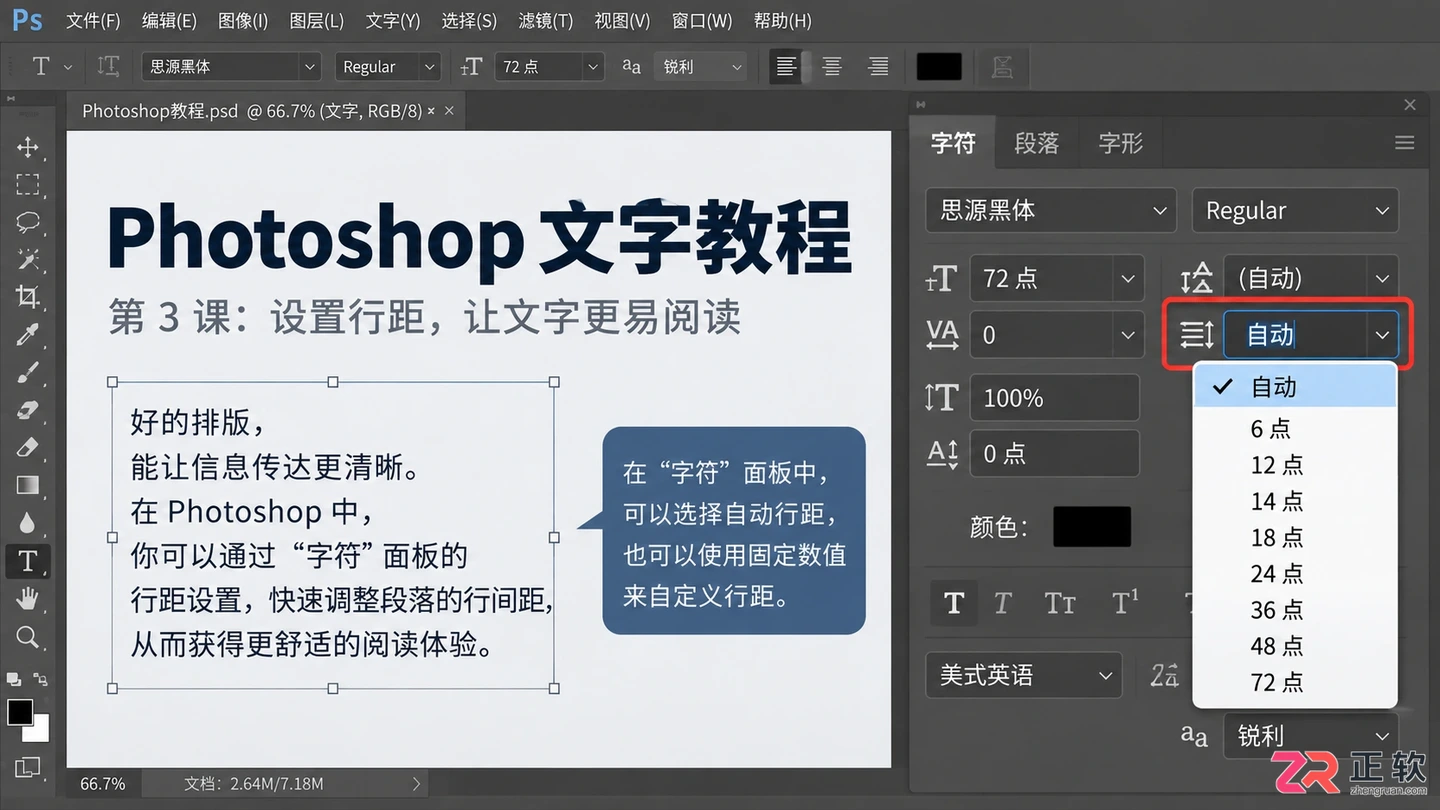Select the Clone Stamp tool
The width and height of the screenshot is (1440, 810).
[27, 410]
